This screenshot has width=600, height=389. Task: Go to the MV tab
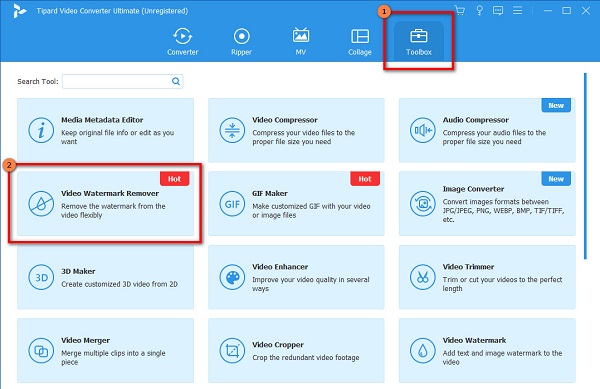pos(301,42)
